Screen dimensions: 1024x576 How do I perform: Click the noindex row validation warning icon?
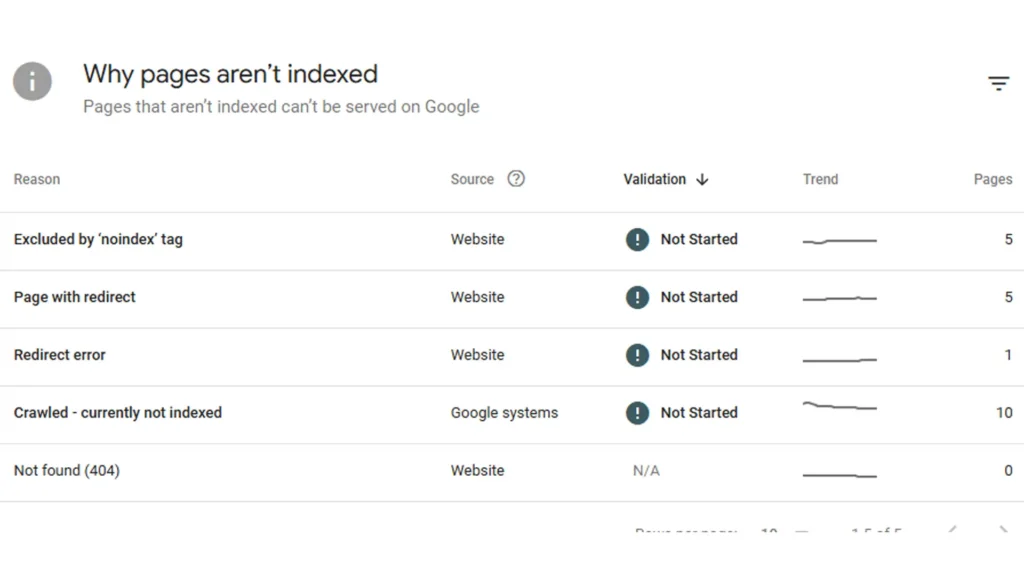click(637, 240)
